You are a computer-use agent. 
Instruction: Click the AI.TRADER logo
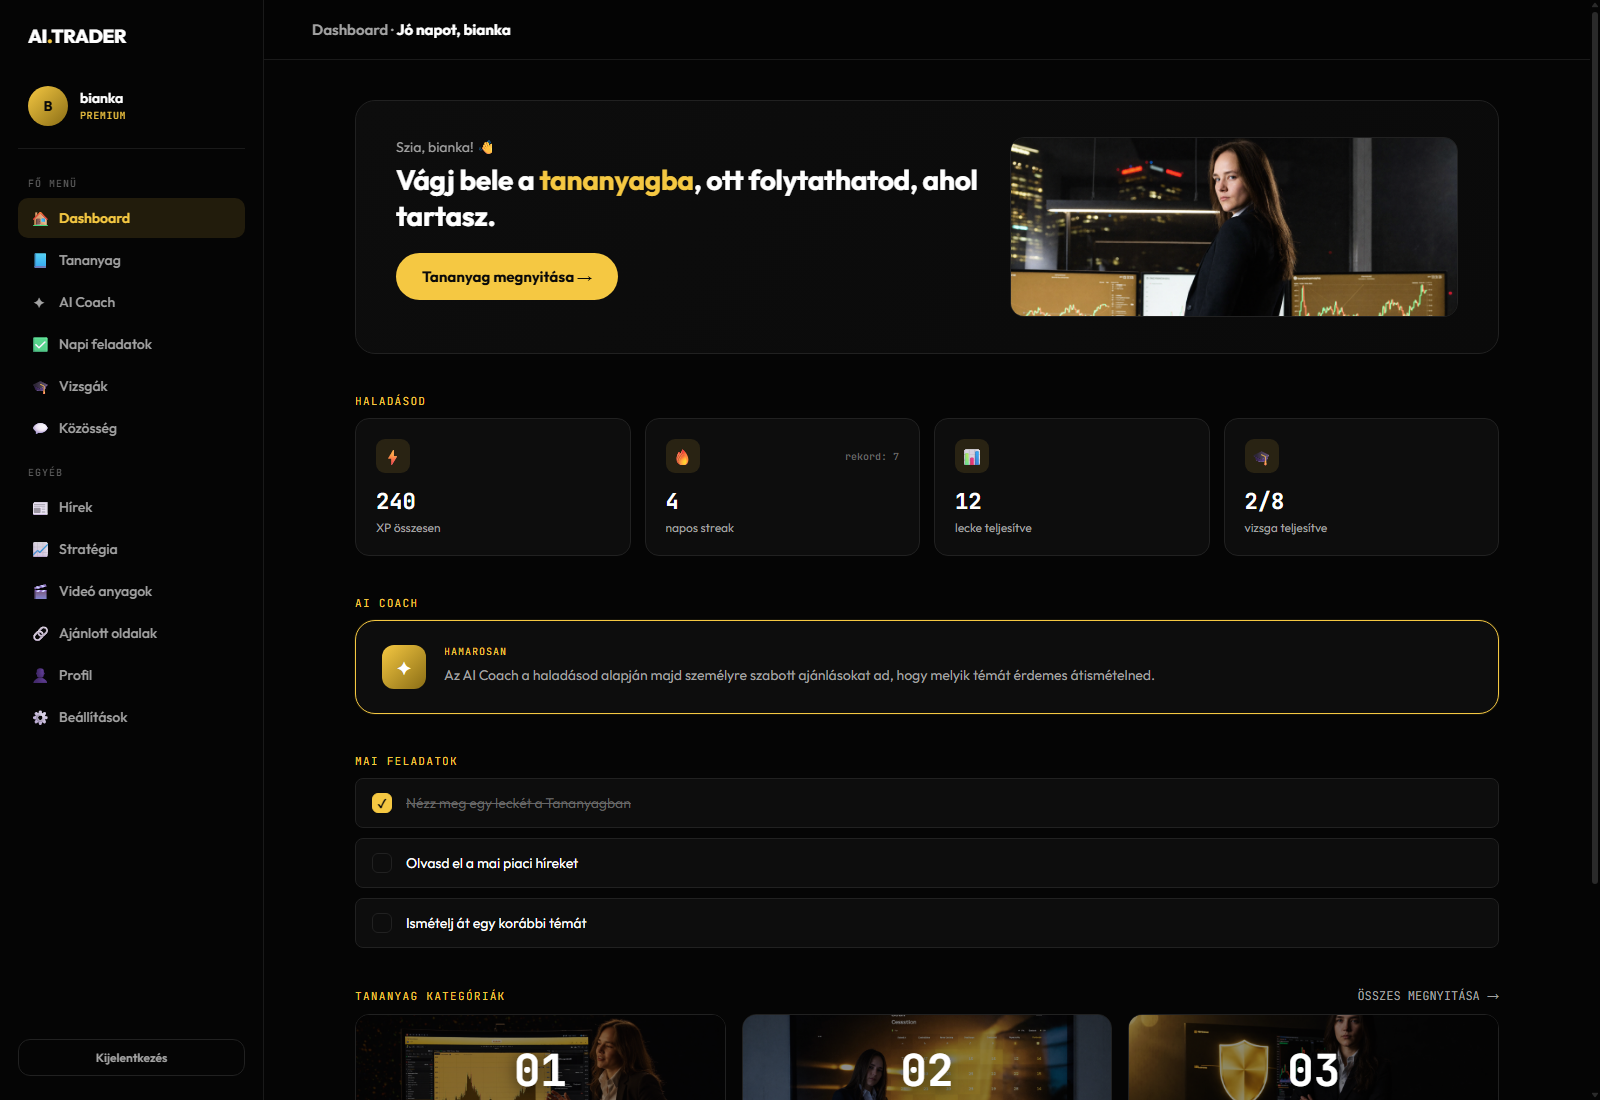point(77,36)
